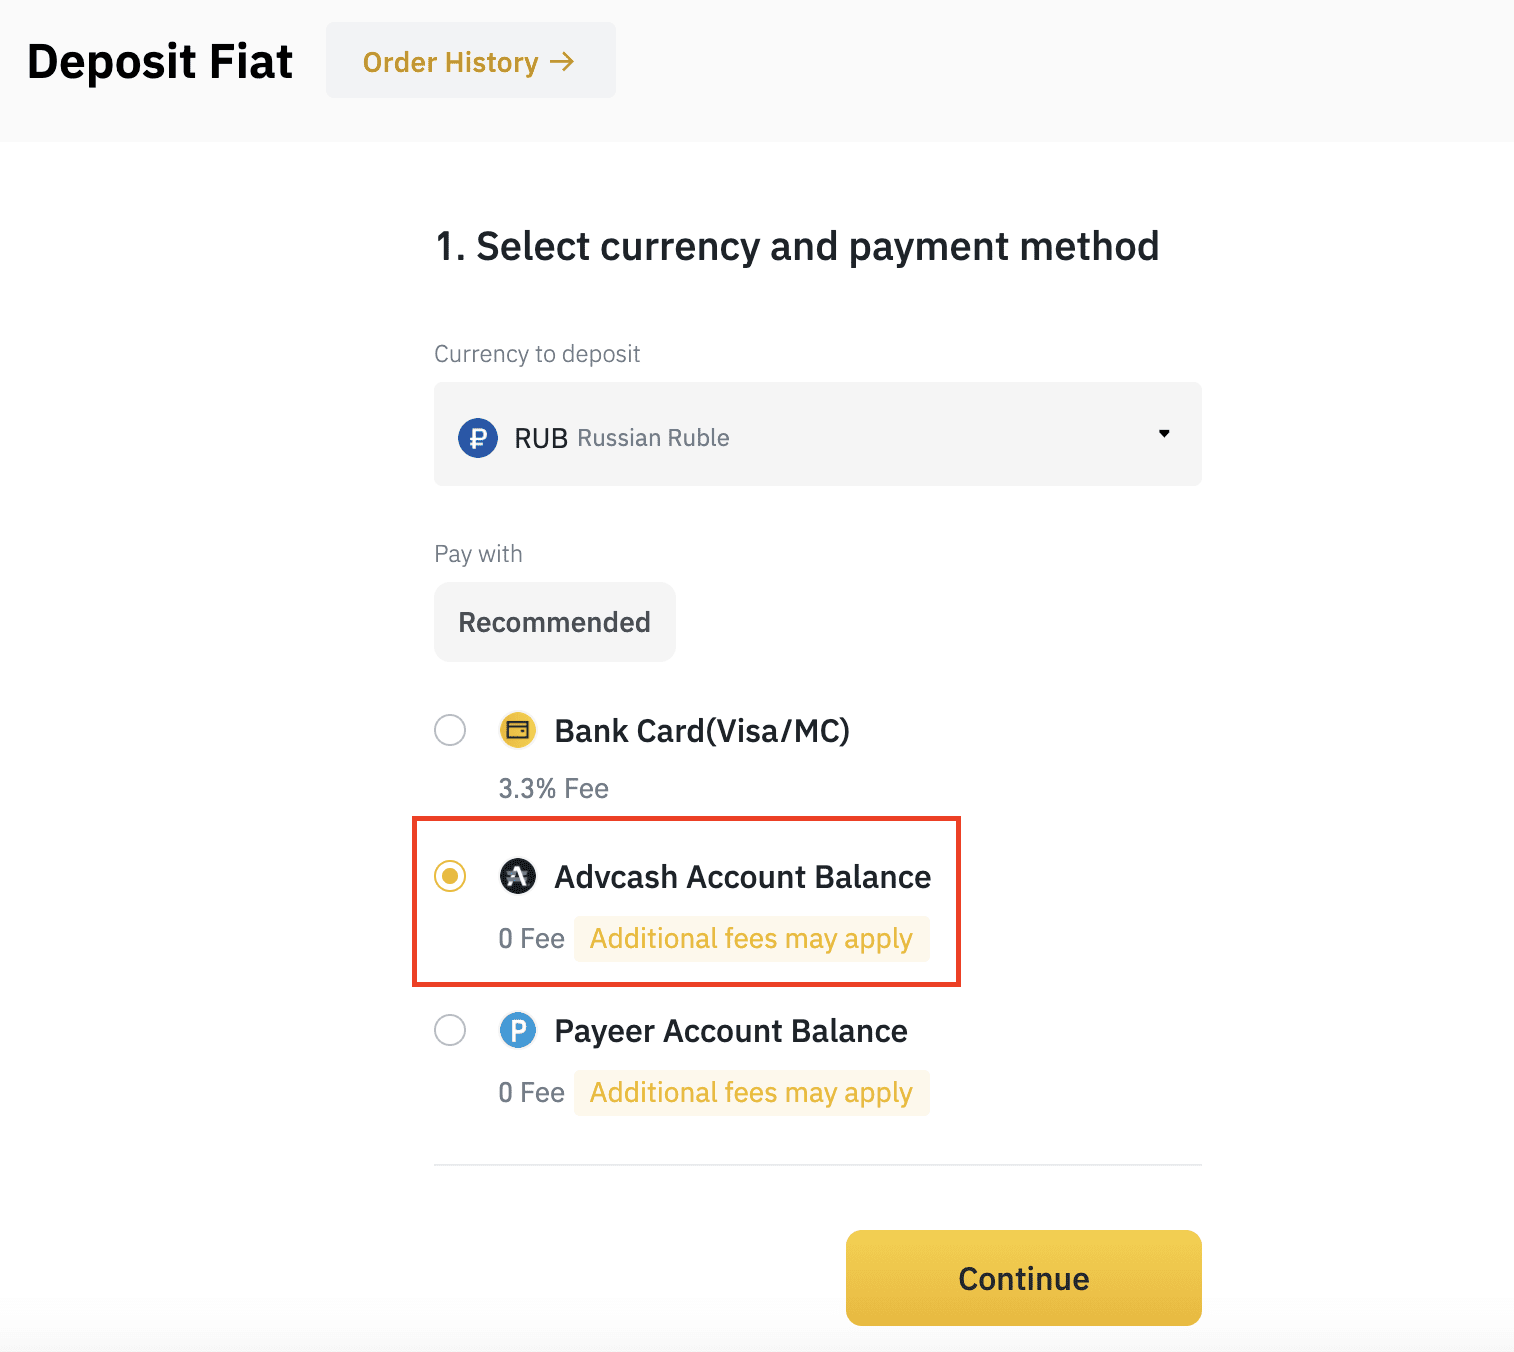Click the RUB ruble currency icon

(x=478, y=438)
